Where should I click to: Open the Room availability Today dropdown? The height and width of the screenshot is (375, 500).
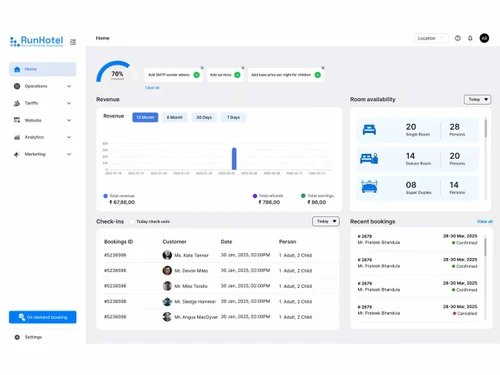[477, 99]
